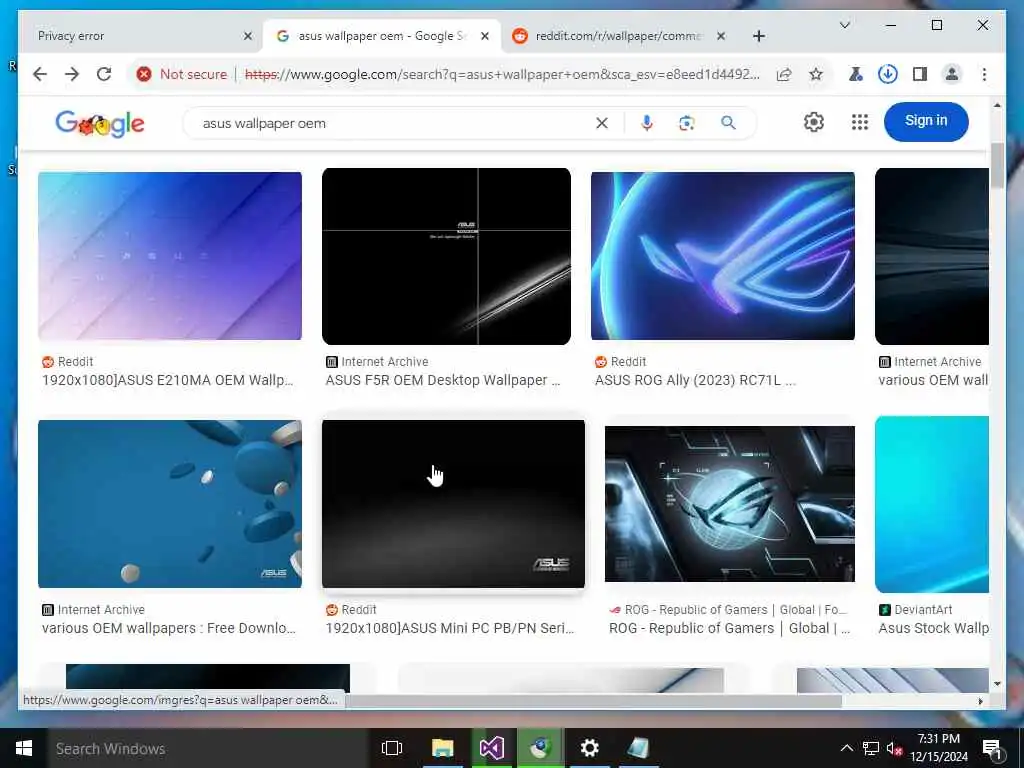The width and height of the screenshot is (1024, 768).
Task: Open ASUS ROG Ally (2023) RC71L link
Action: (x=695, y=380)
